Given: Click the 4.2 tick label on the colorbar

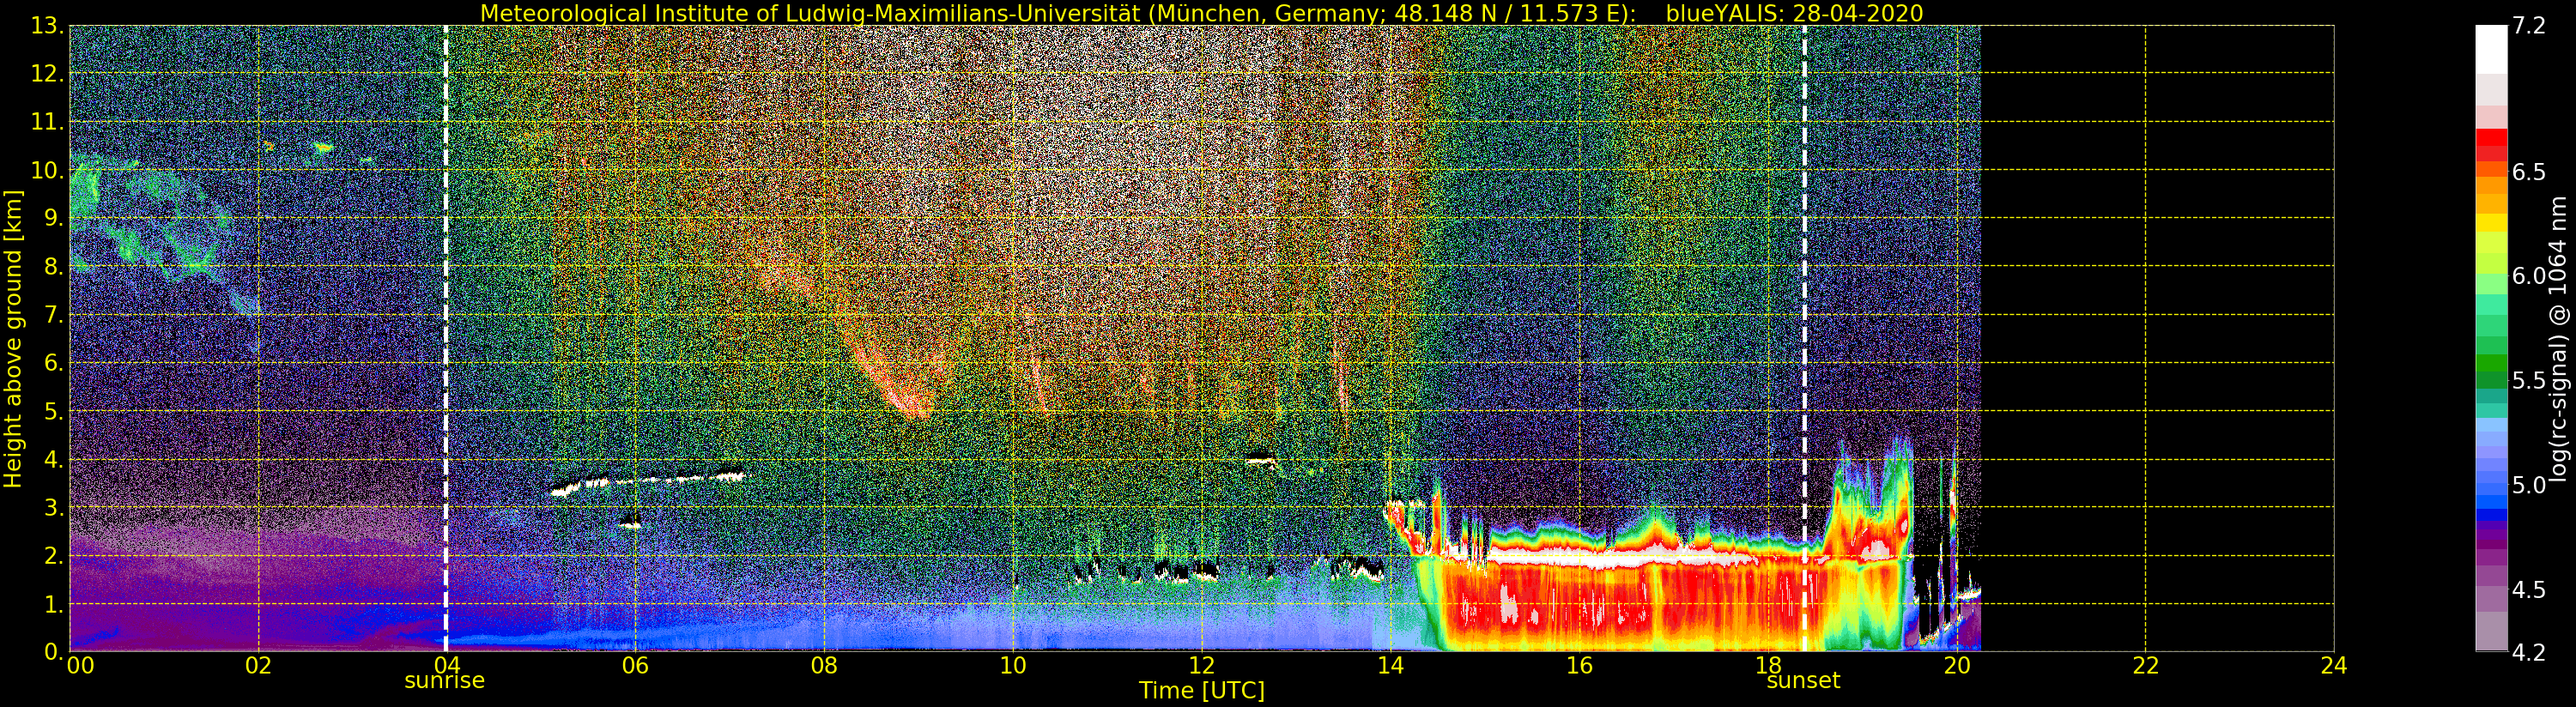Looking at the screenshot, I should pos(2528,652).
